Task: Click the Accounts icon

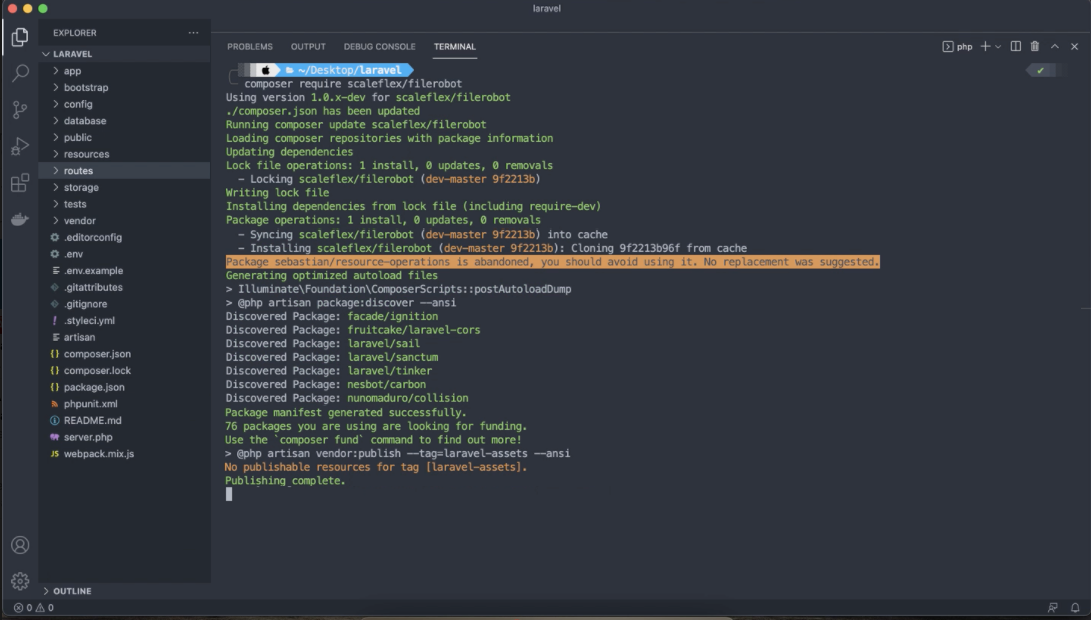Action: pos(20,545)
